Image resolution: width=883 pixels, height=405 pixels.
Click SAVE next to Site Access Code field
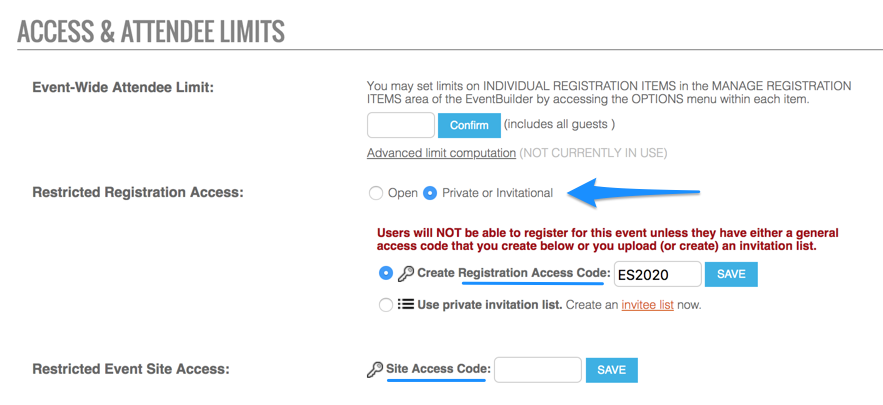point(612,370)
